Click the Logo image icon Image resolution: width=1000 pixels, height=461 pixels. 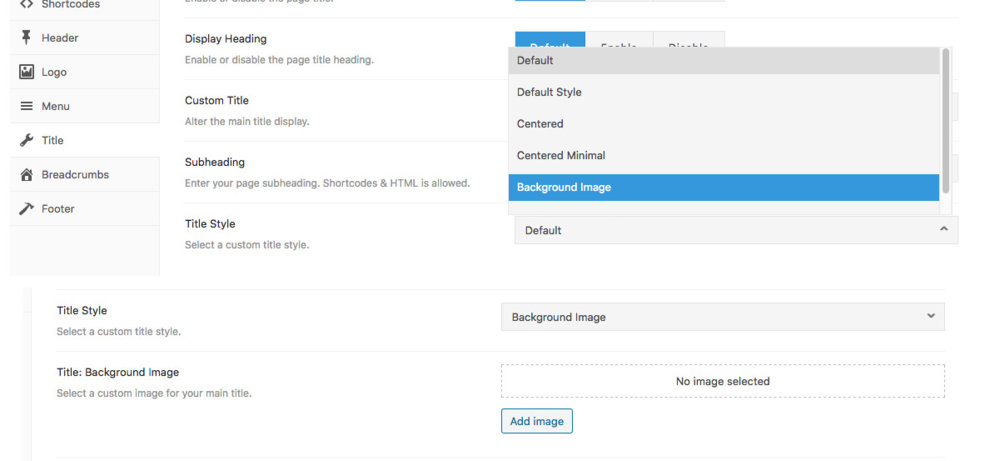coord(27,72)
